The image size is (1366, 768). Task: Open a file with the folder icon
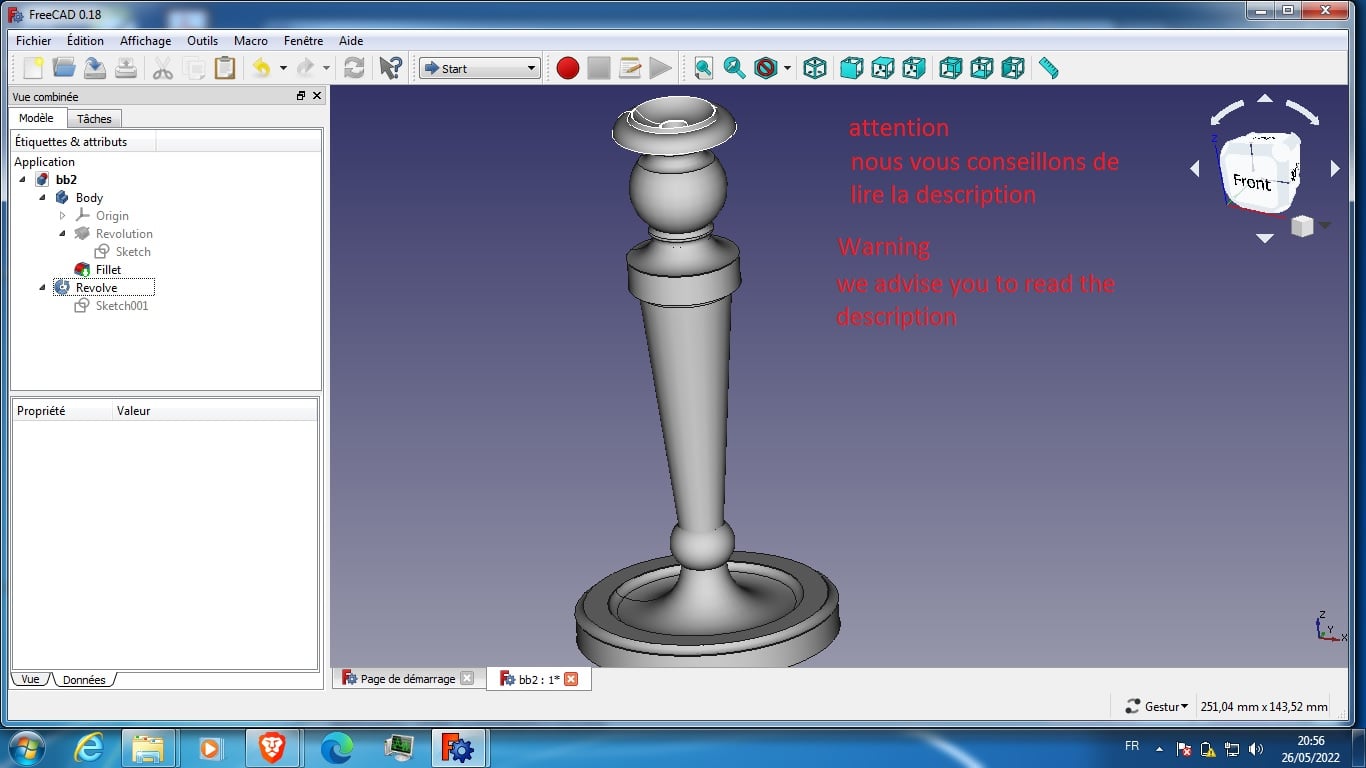click(64, 68)
